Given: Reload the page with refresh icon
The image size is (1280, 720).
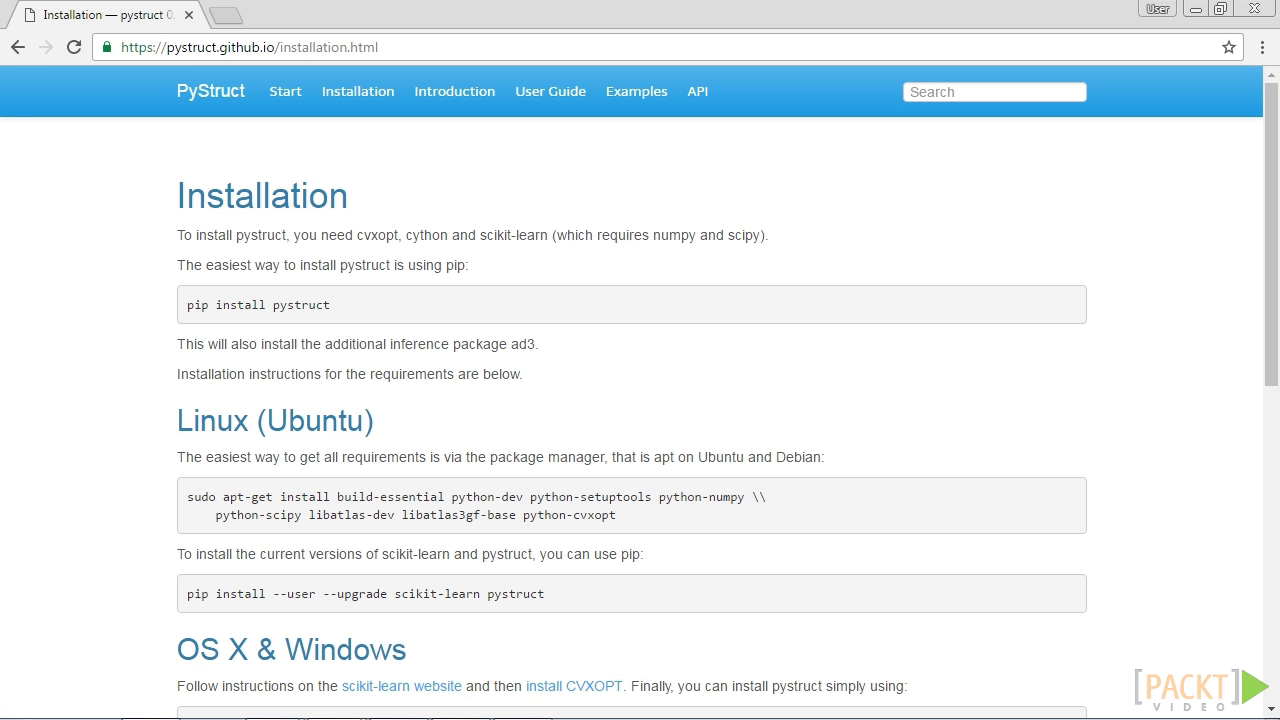Looking at the screenshot, I should tap(74, 47).
